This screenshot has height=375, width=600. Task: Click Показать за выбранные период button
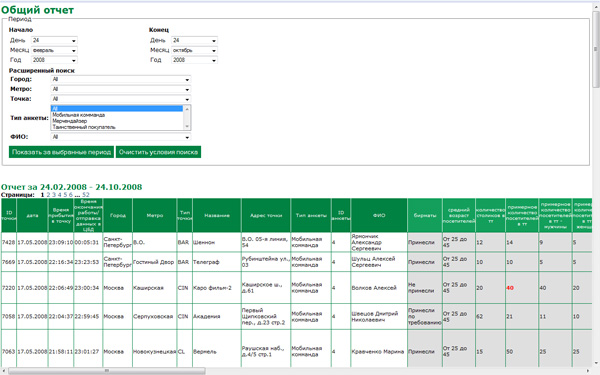tap(61, 152)
